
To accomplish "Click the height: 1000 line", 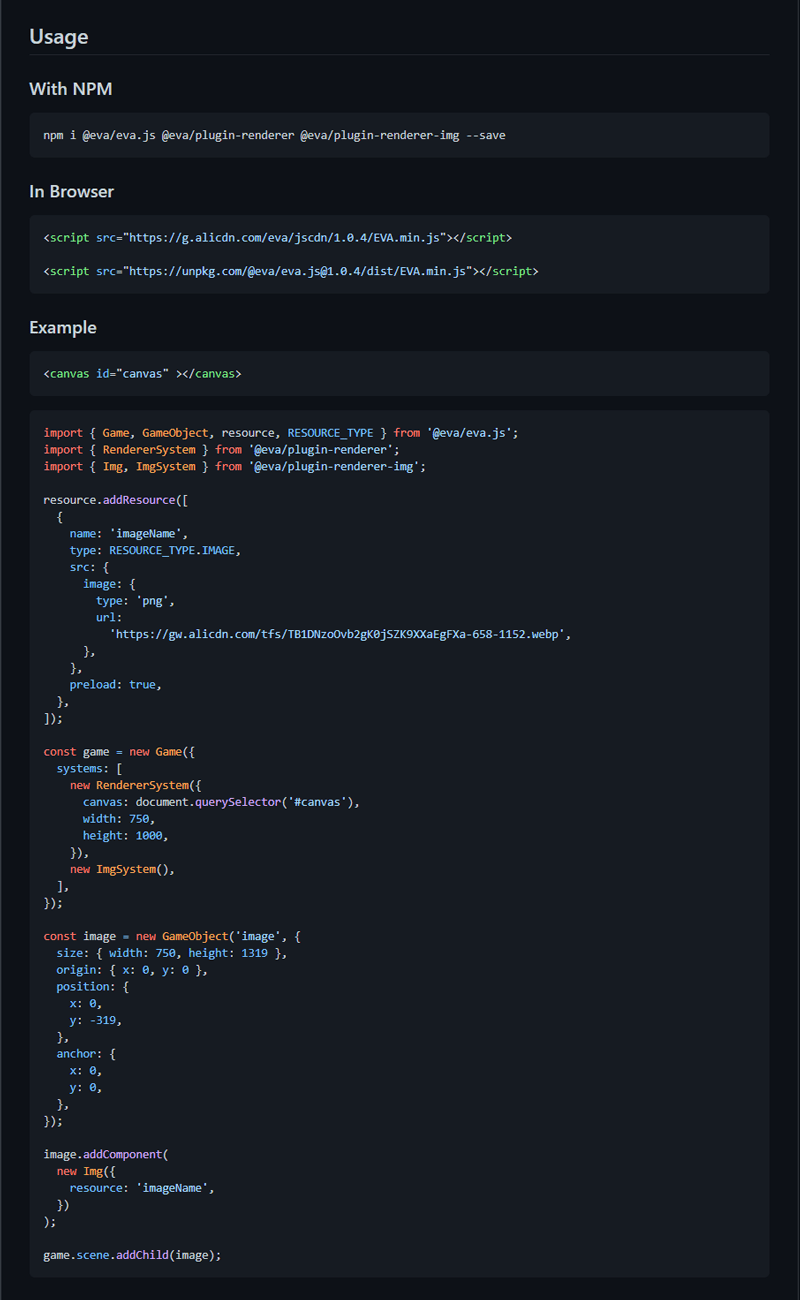I will [125, 836].
